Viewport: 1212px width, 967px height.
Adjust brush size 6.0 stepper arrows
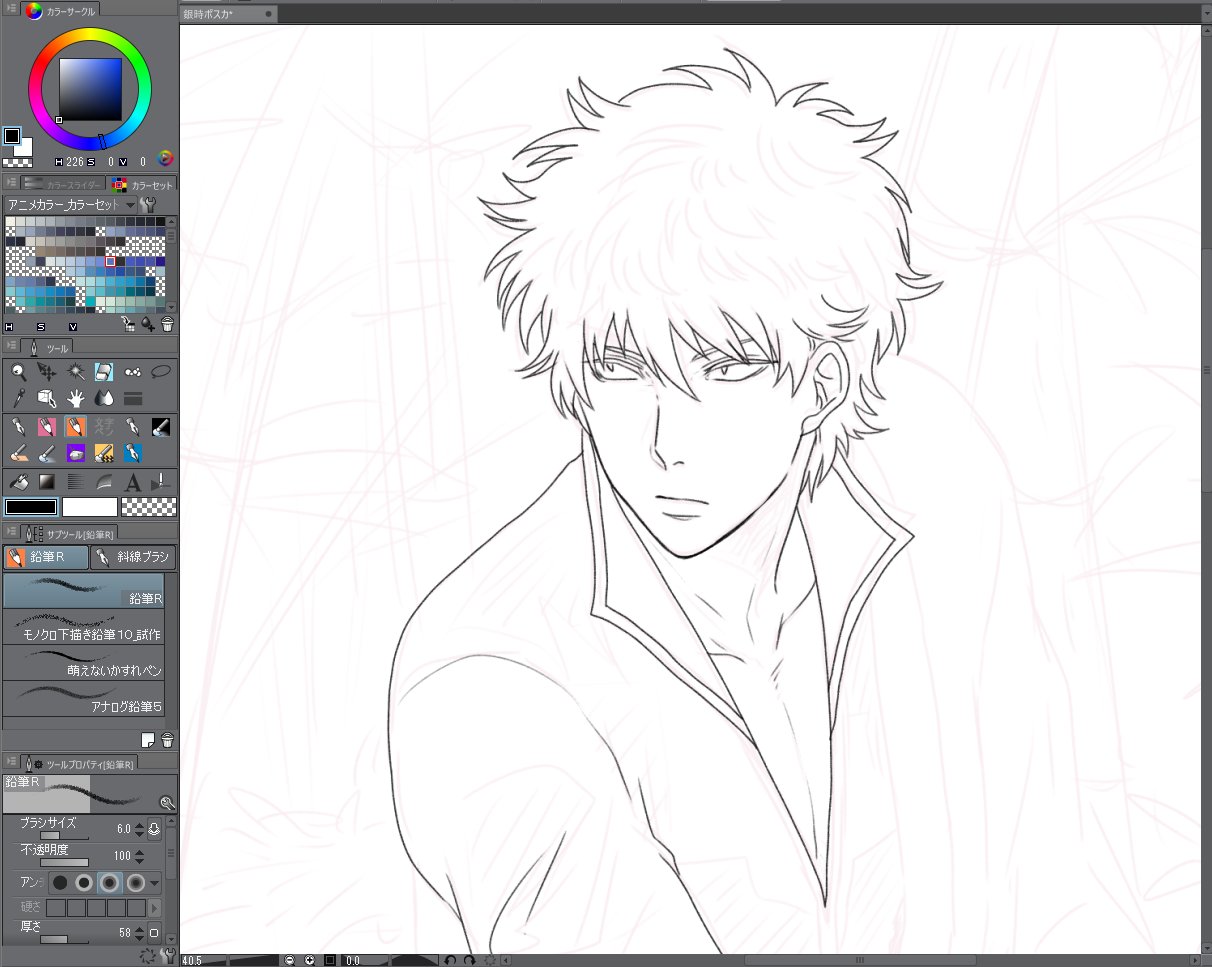tap(139, 829)
